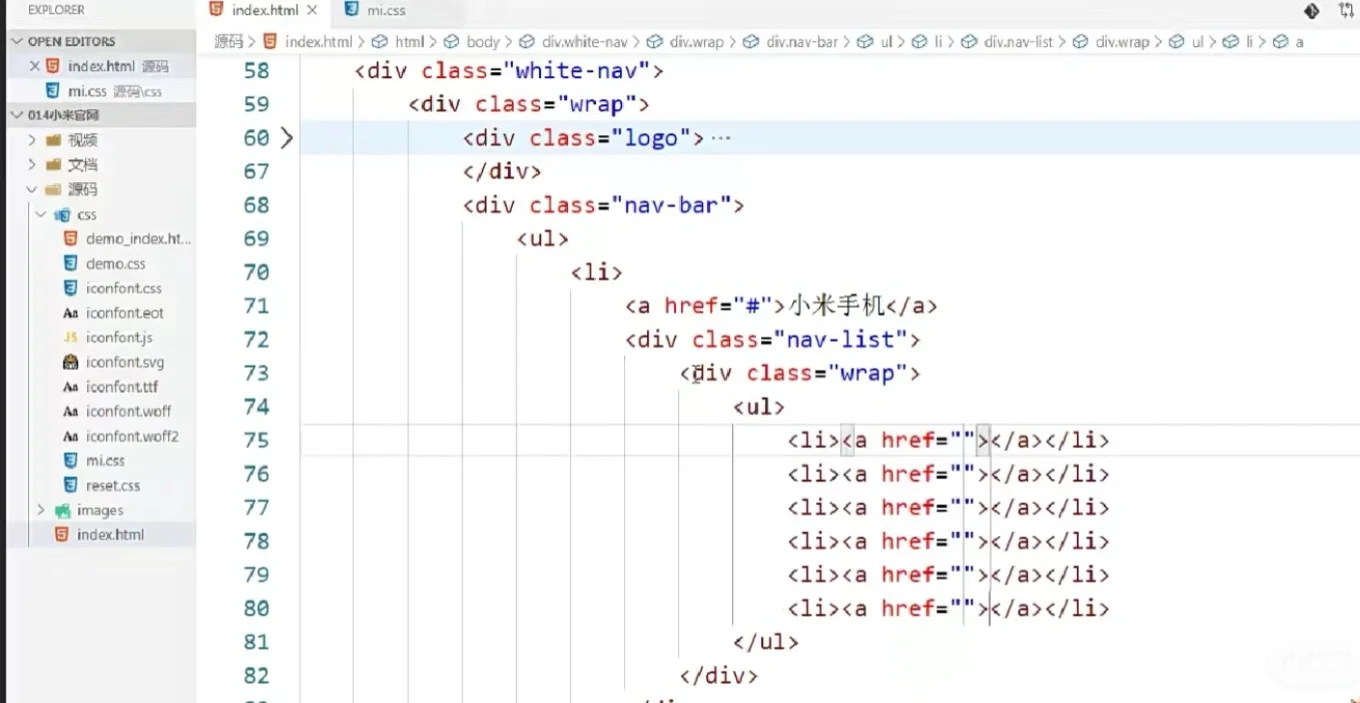Close index.html in Open Editors with the X icon
Screen dimensions: 1360x703
[x=34, y=66]
